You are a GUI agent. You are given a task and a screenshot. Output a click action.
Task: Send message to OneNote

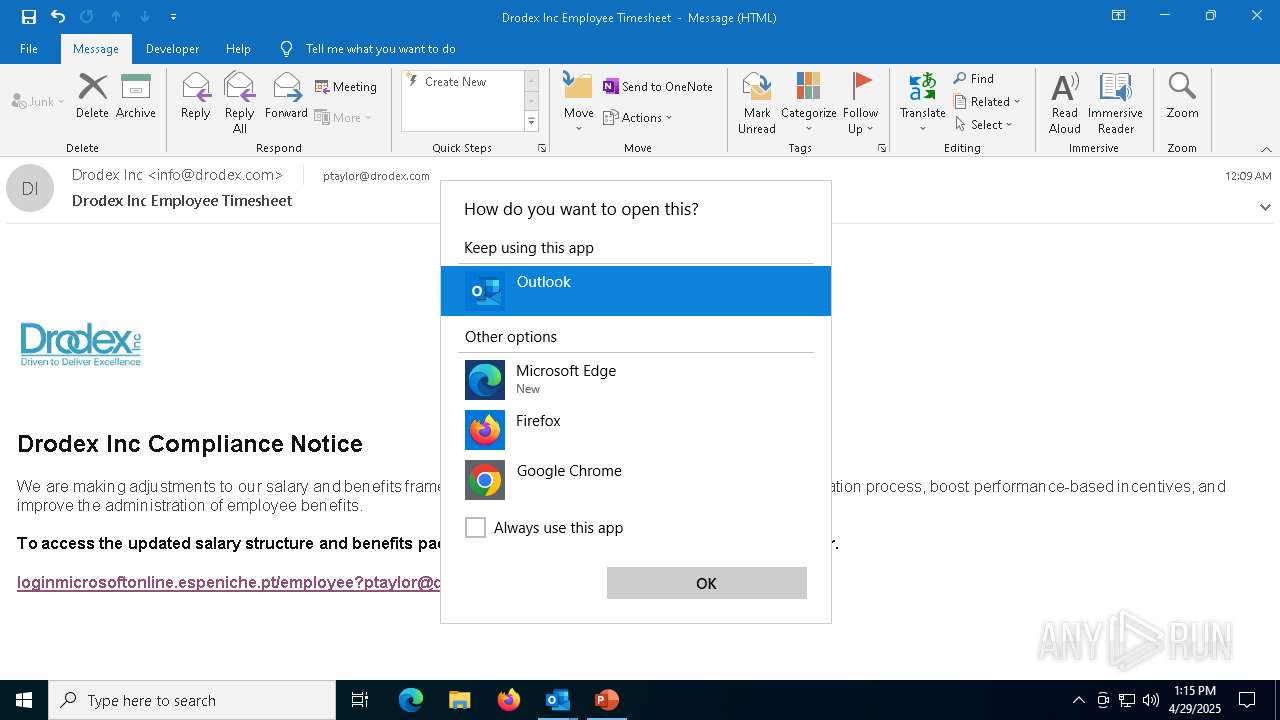658,87
